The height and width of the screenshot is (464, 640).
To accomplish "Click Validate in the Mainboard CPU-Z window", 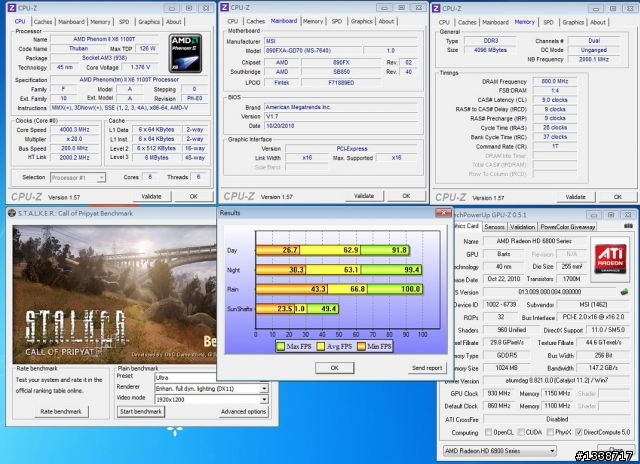I will point(364,196).
